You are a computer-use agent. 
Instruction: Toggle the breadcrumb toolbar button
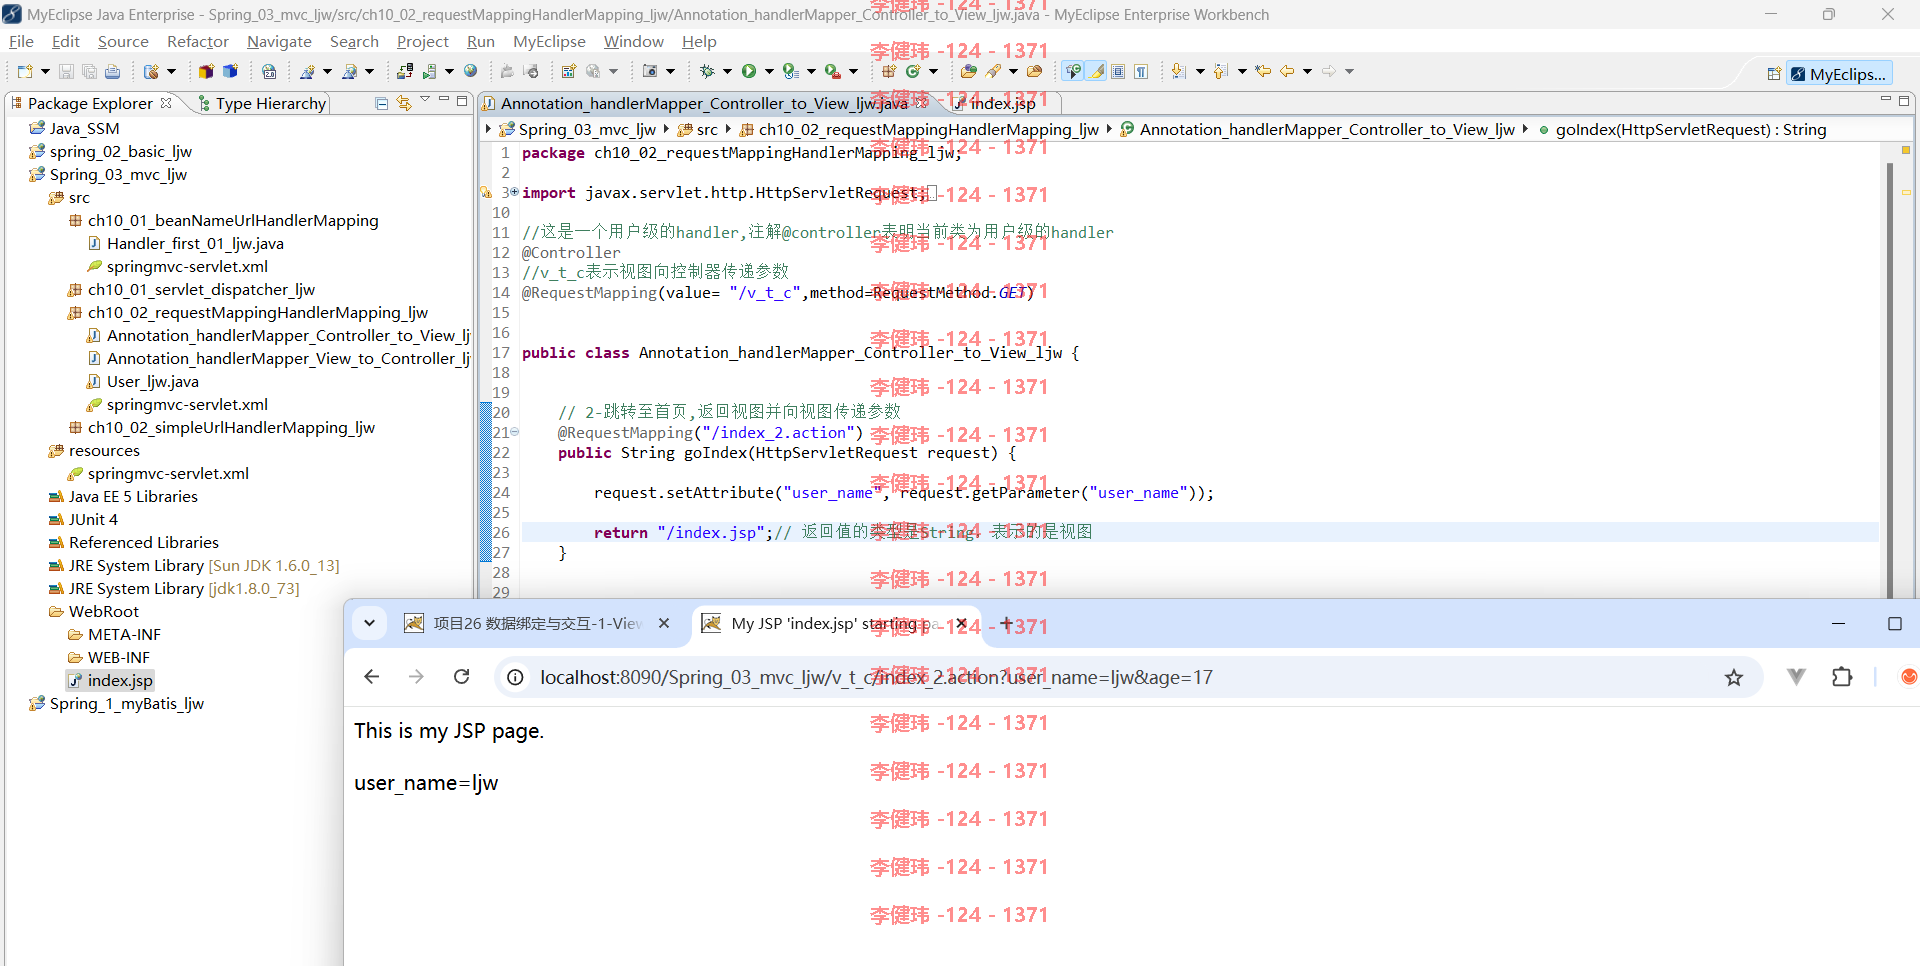pos(1073,71)
